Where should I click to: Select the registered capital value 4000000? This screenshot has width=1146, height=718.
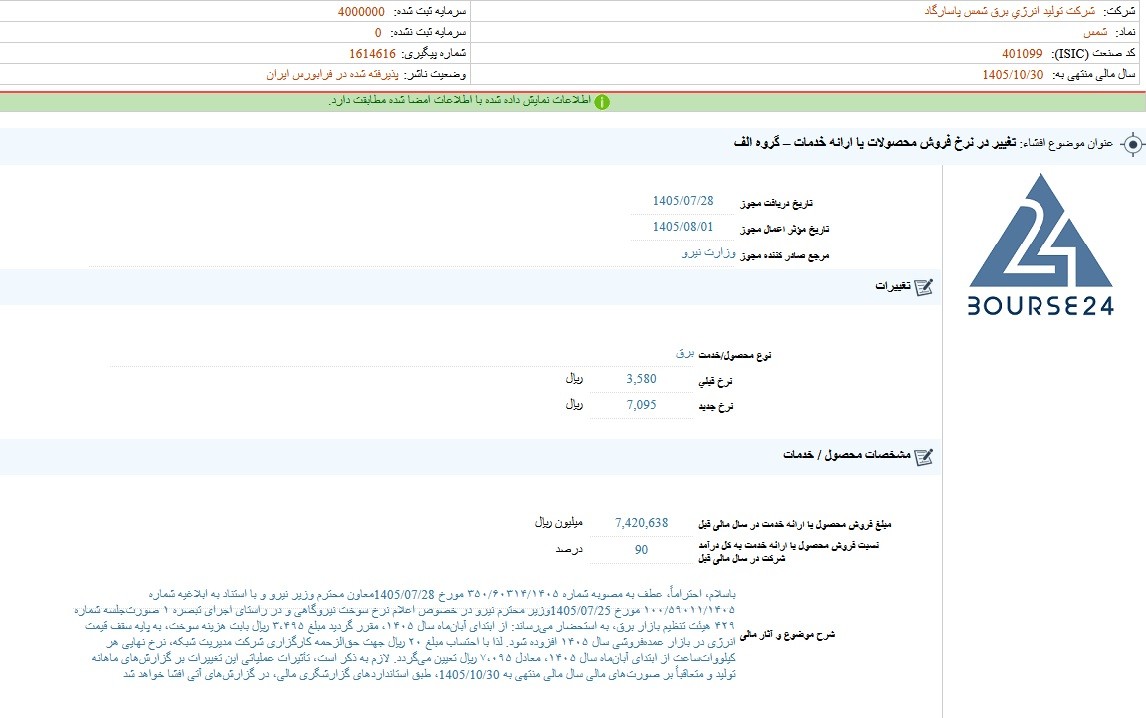point(361,12)
